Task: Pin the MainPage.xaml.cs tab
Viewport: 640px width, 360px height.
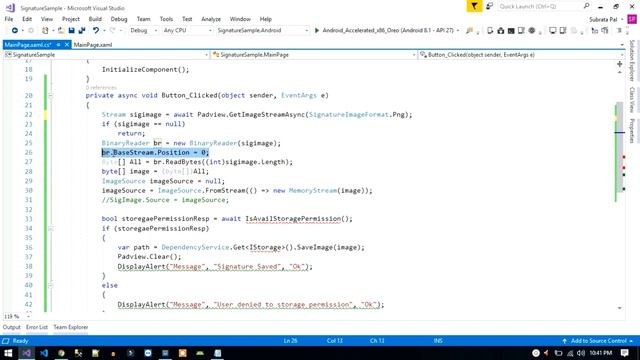Action: 58,44
